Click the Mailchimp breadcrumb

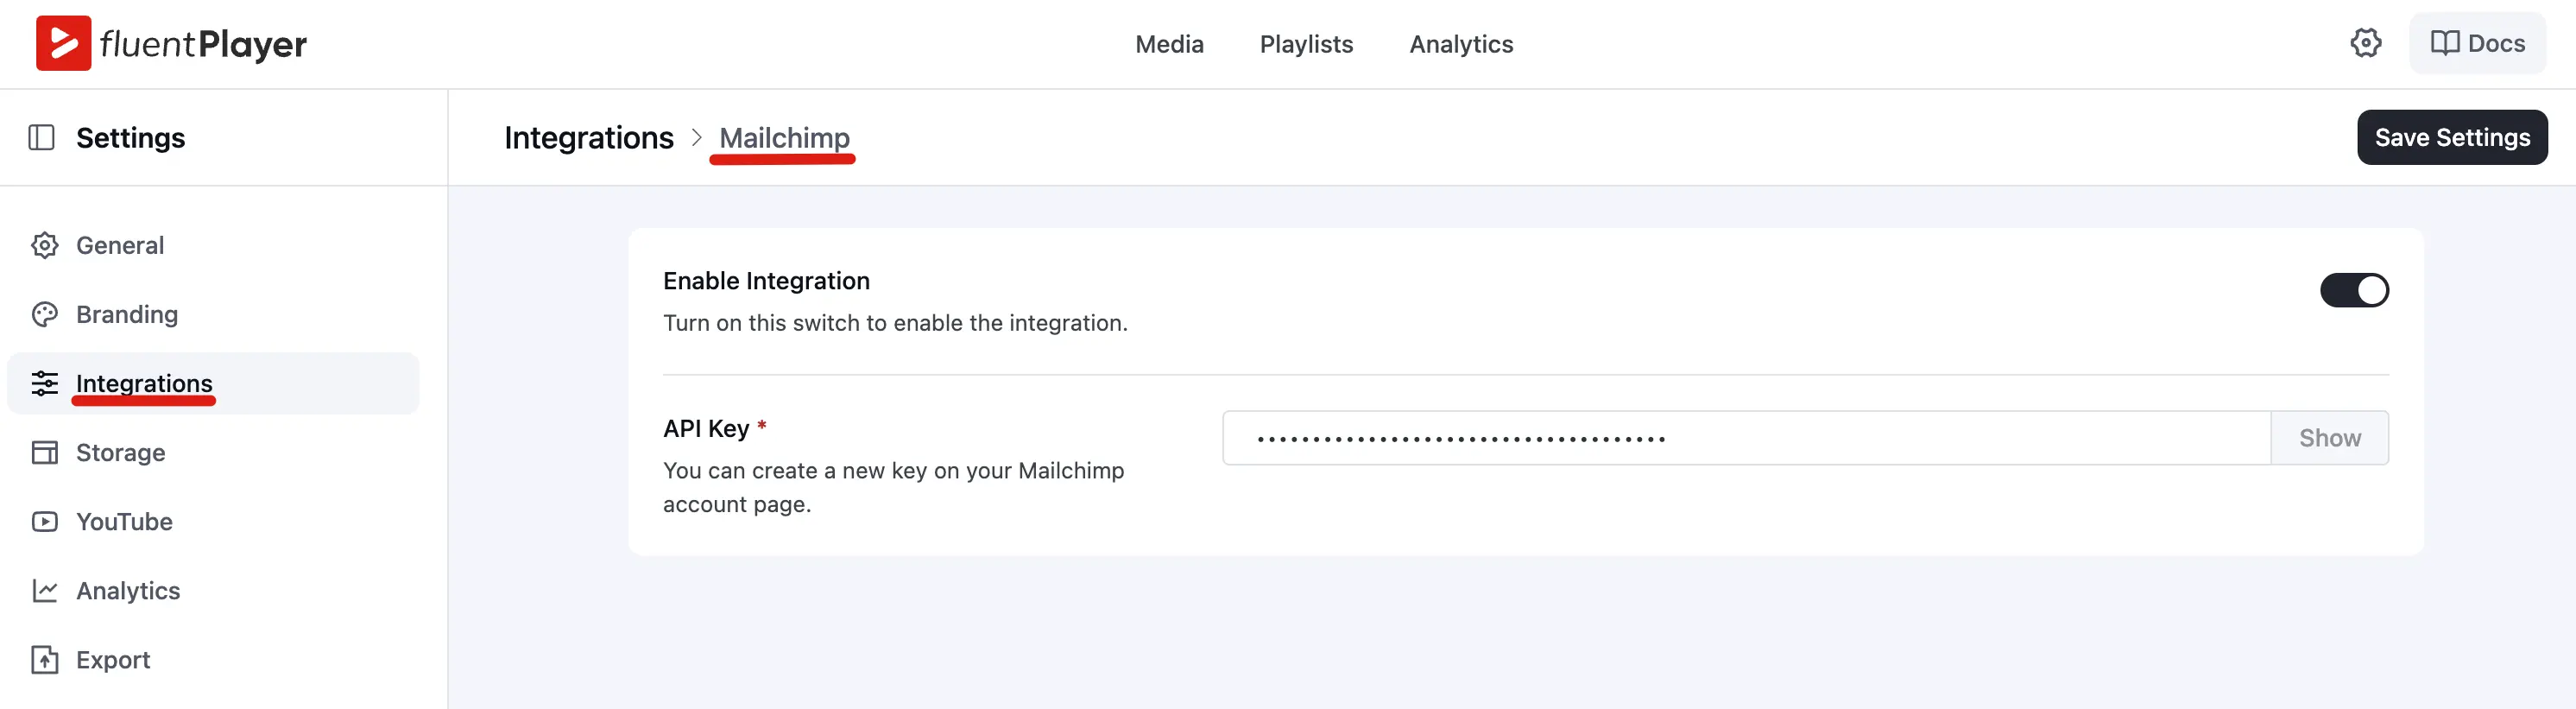pyautogui.click(x=784, y=137)
